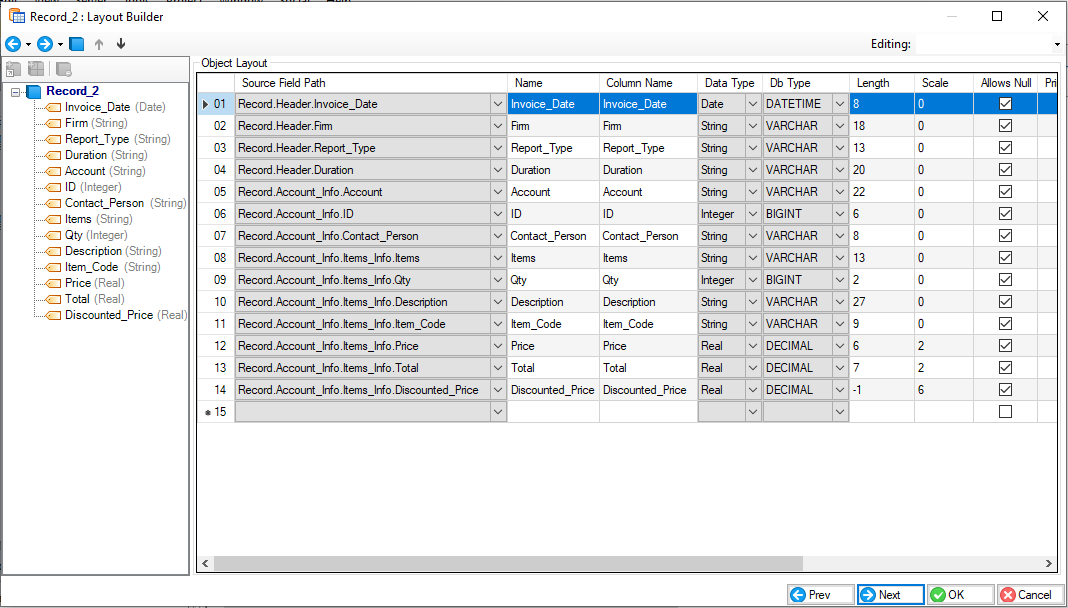
Task: Toggle Allows Null for the Price row
Action: [x=1005, y=346]
